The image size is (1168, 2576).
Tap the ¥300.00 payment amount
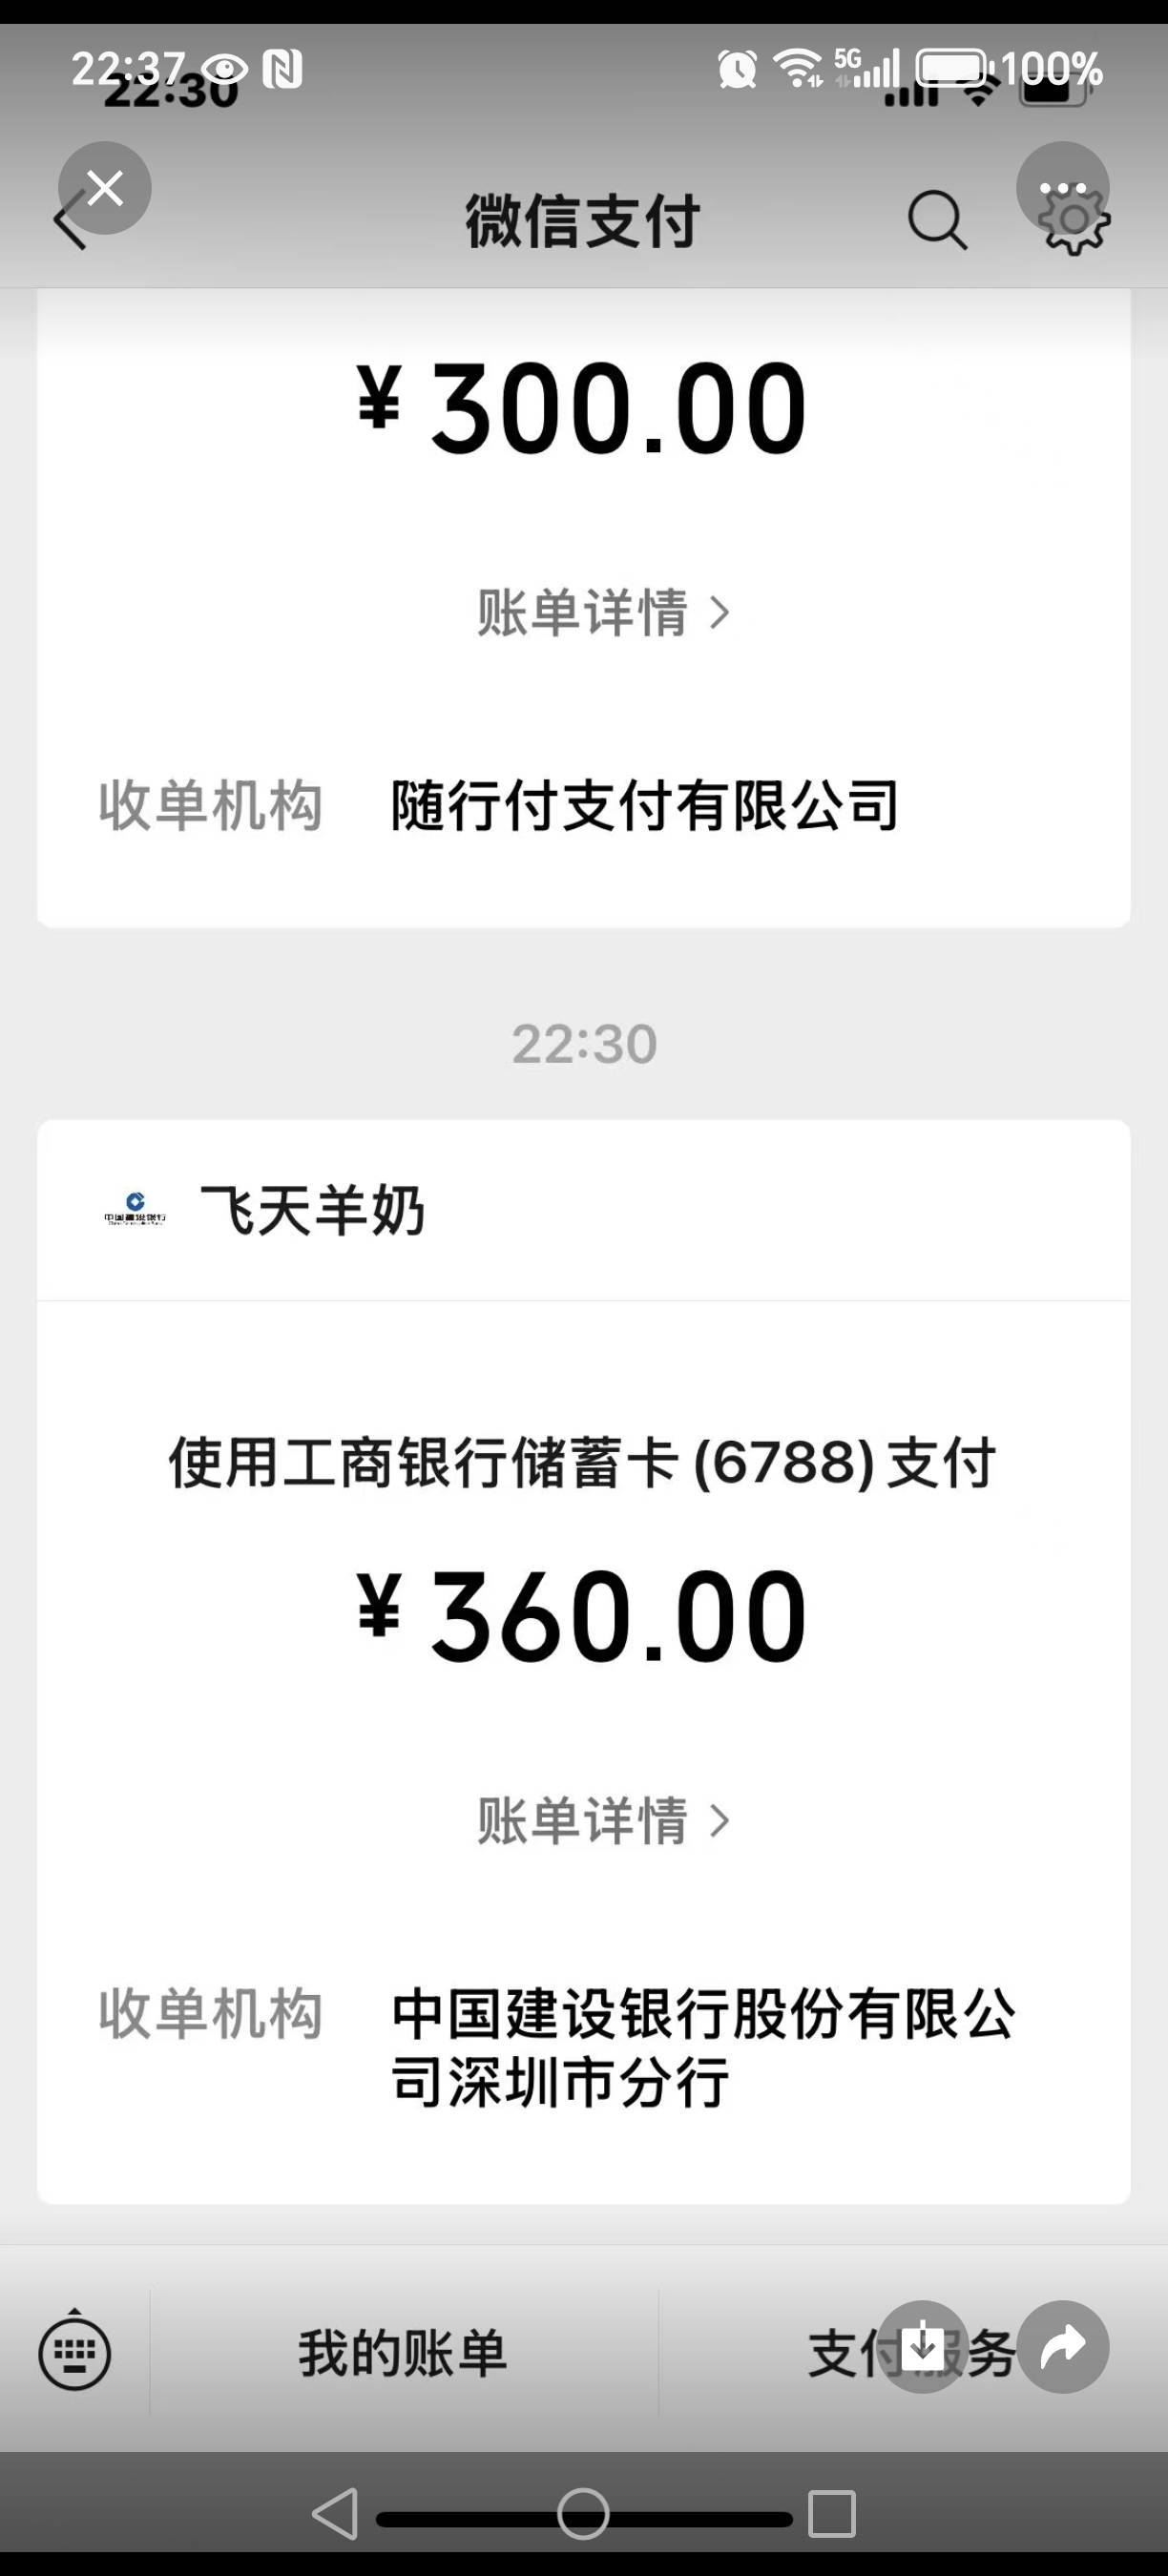click(583, 409)
